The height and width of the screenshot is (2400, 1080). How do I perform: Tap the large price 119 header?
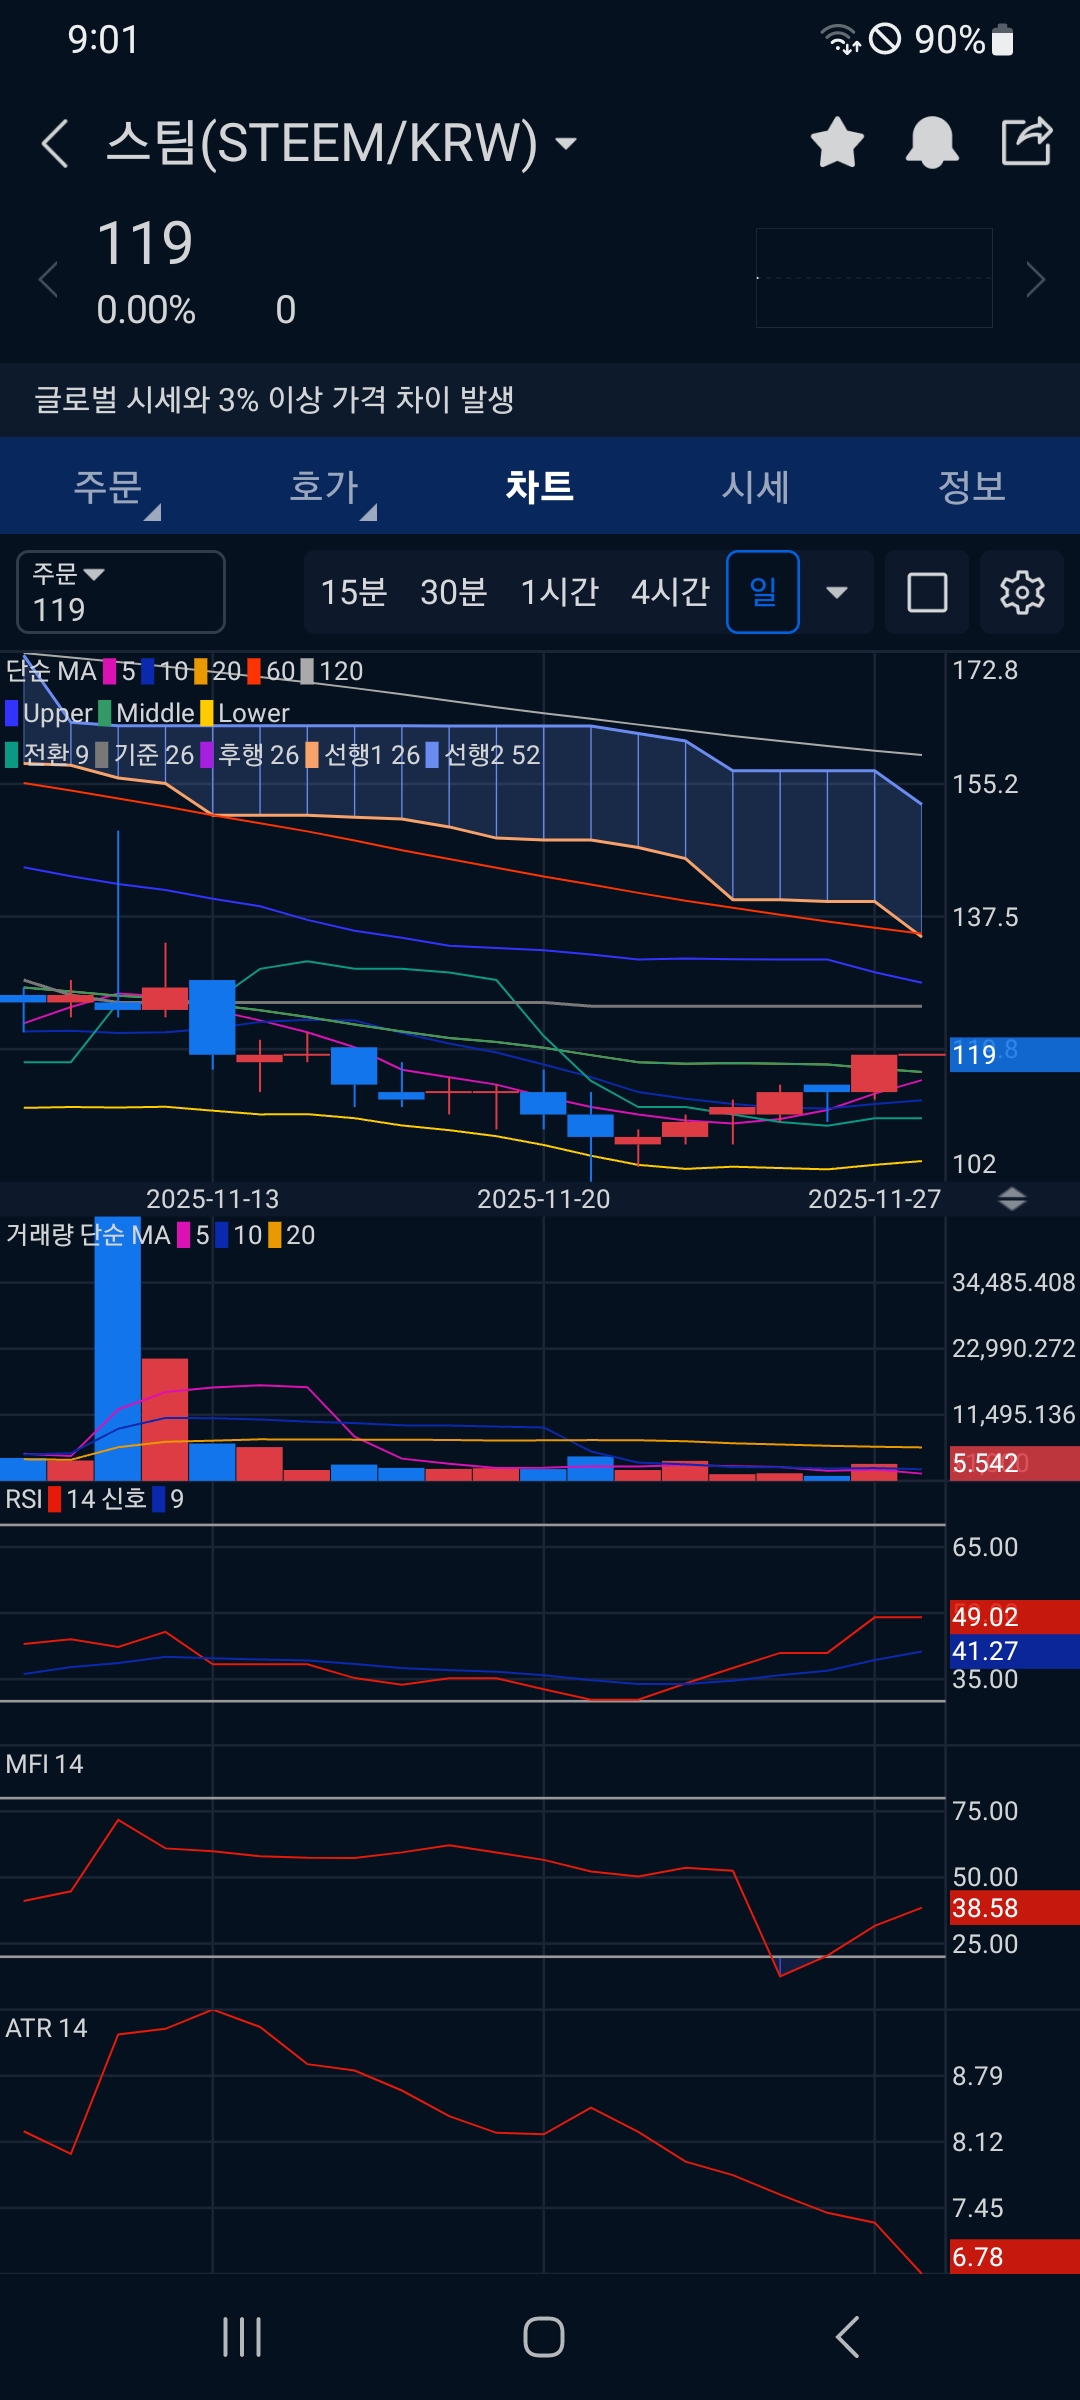[x=145, y=243]
